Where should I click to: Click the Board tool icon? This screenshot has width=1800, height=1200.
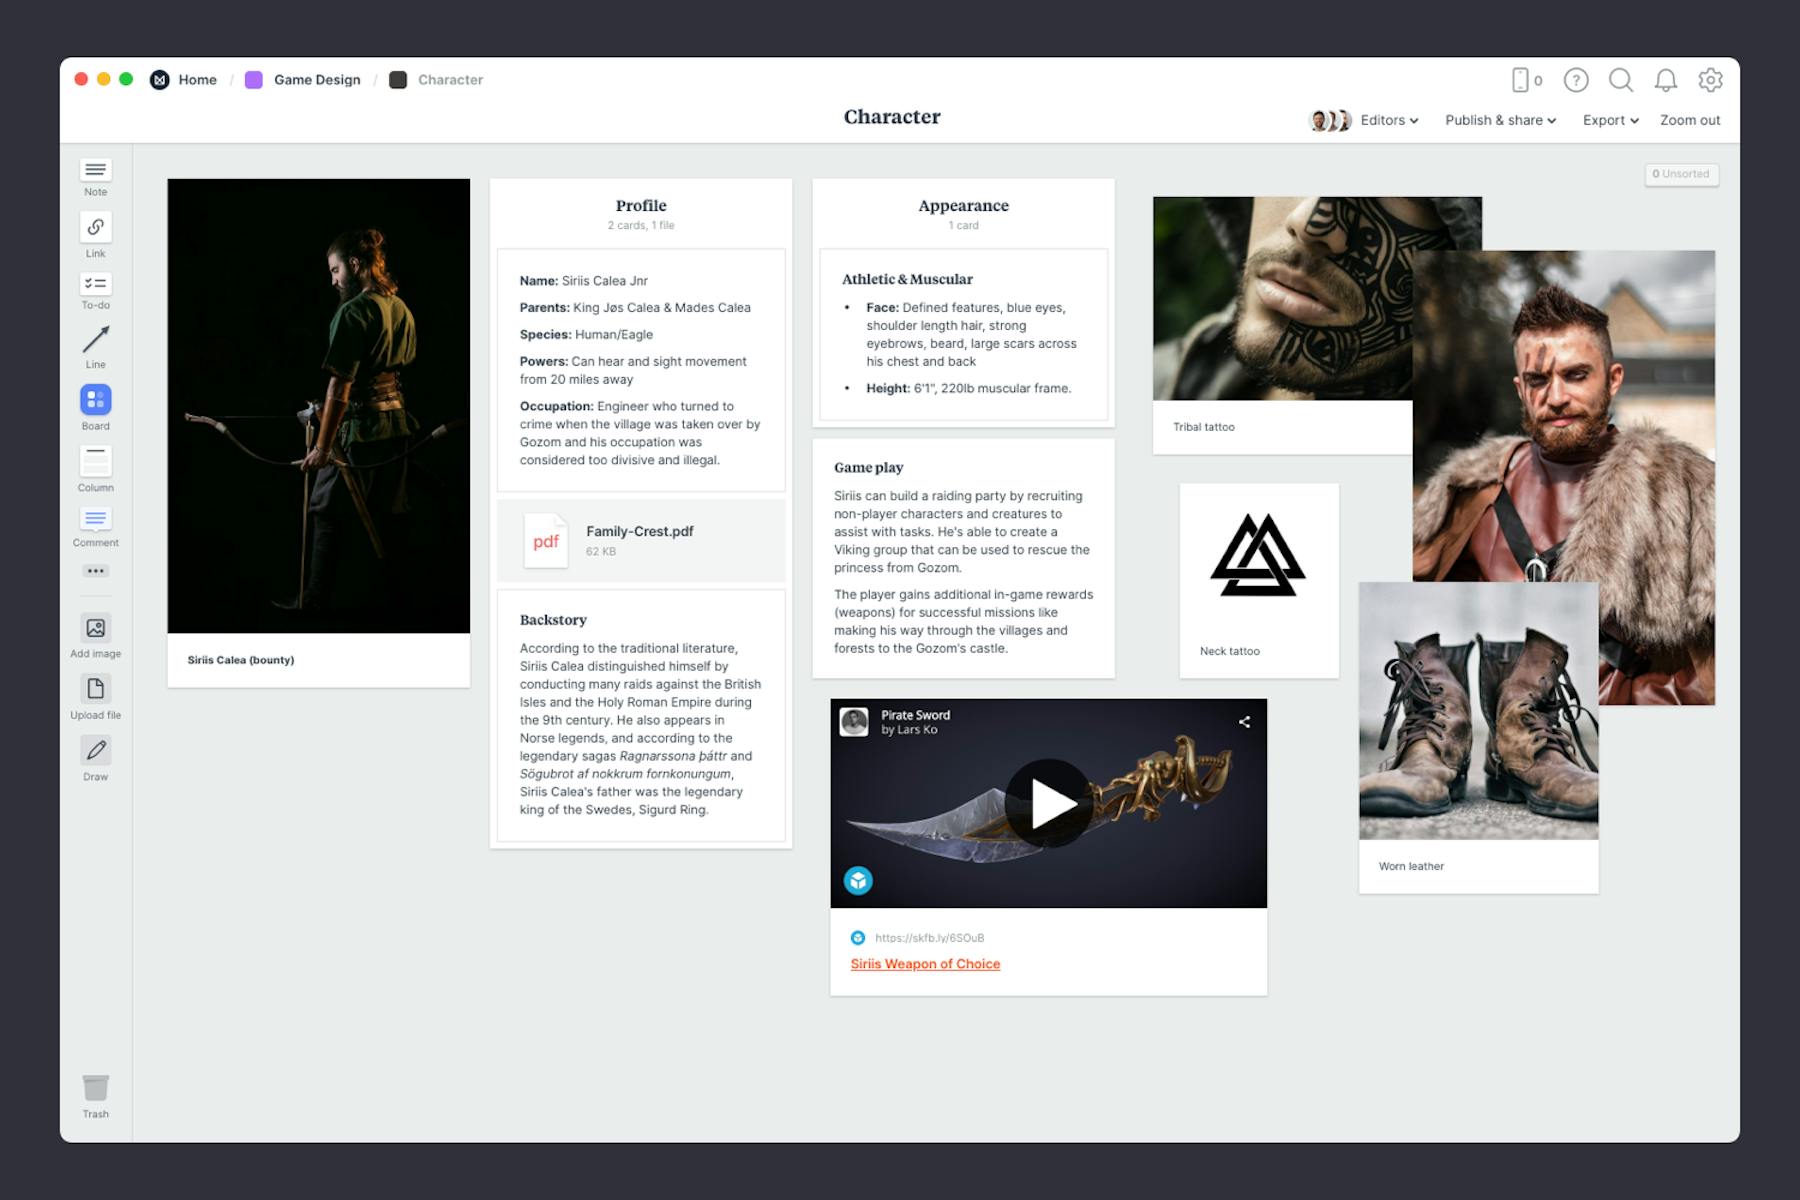[95, 400]
